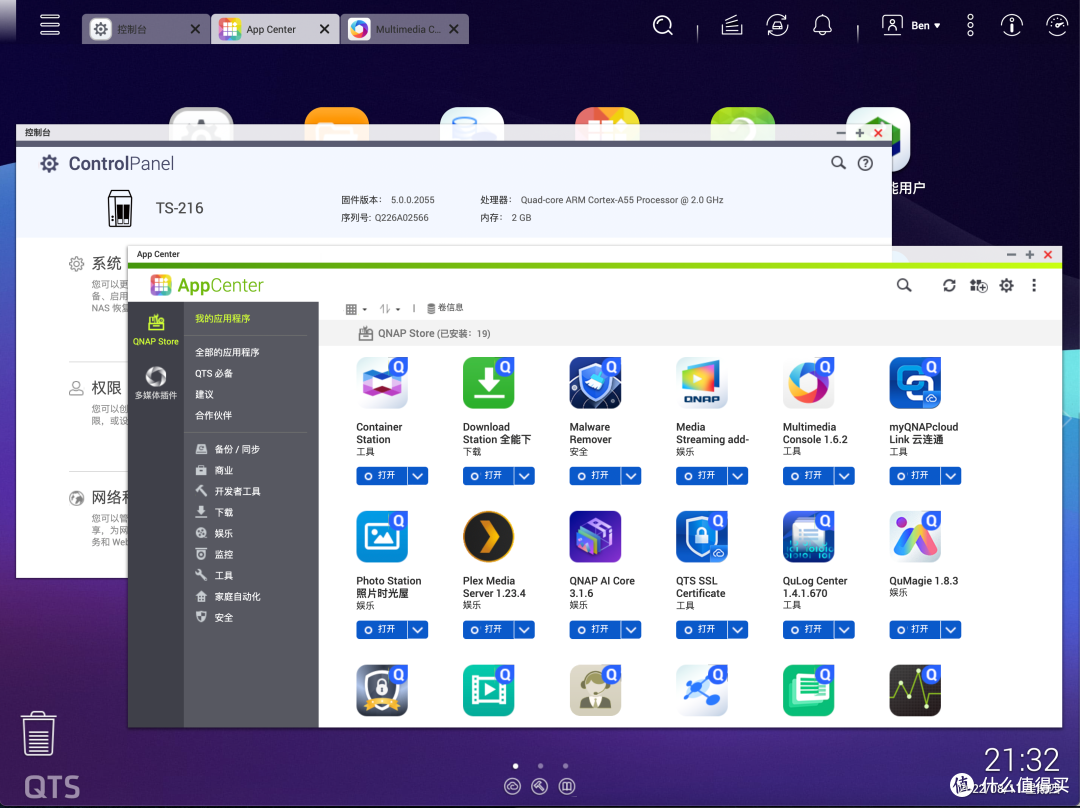Select 我的应用程序 category

point(222,318)
